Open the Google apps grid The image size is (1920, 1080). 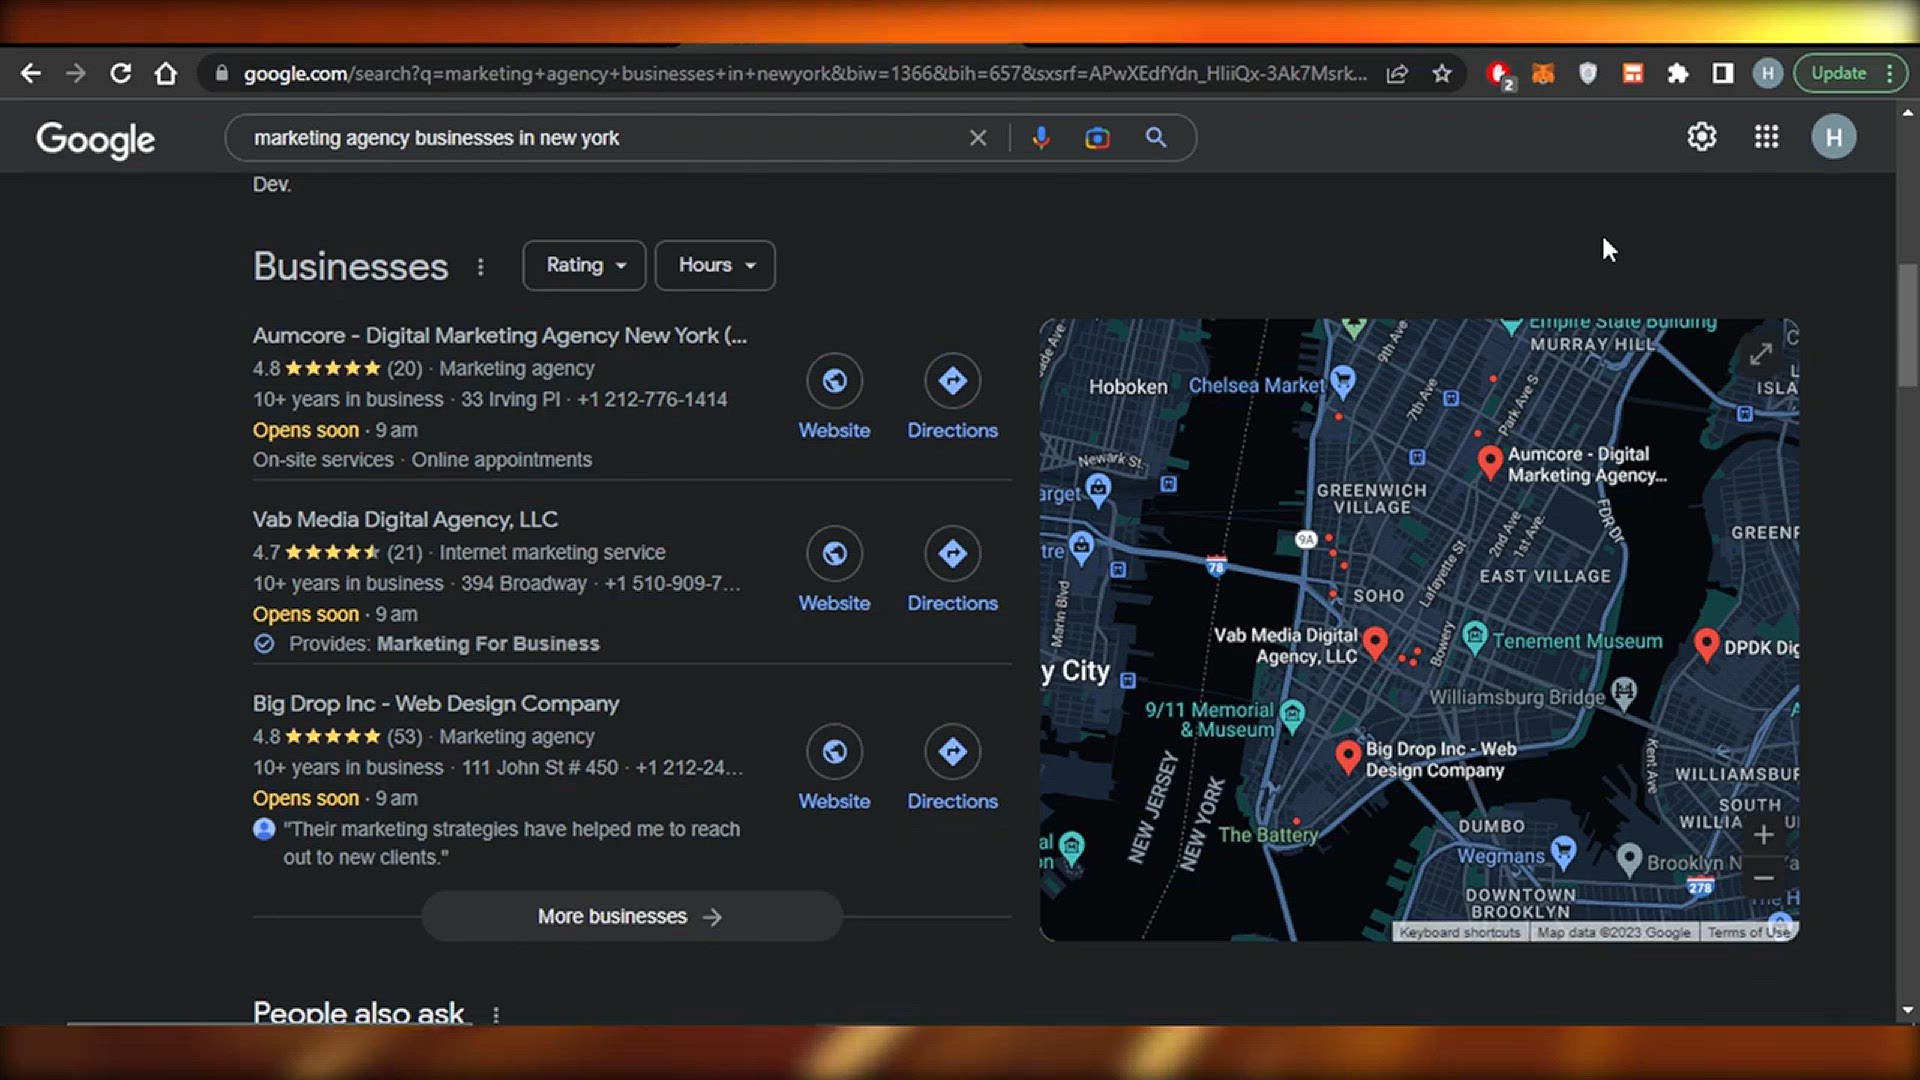pyautogui.click(x=1767, y=137)
